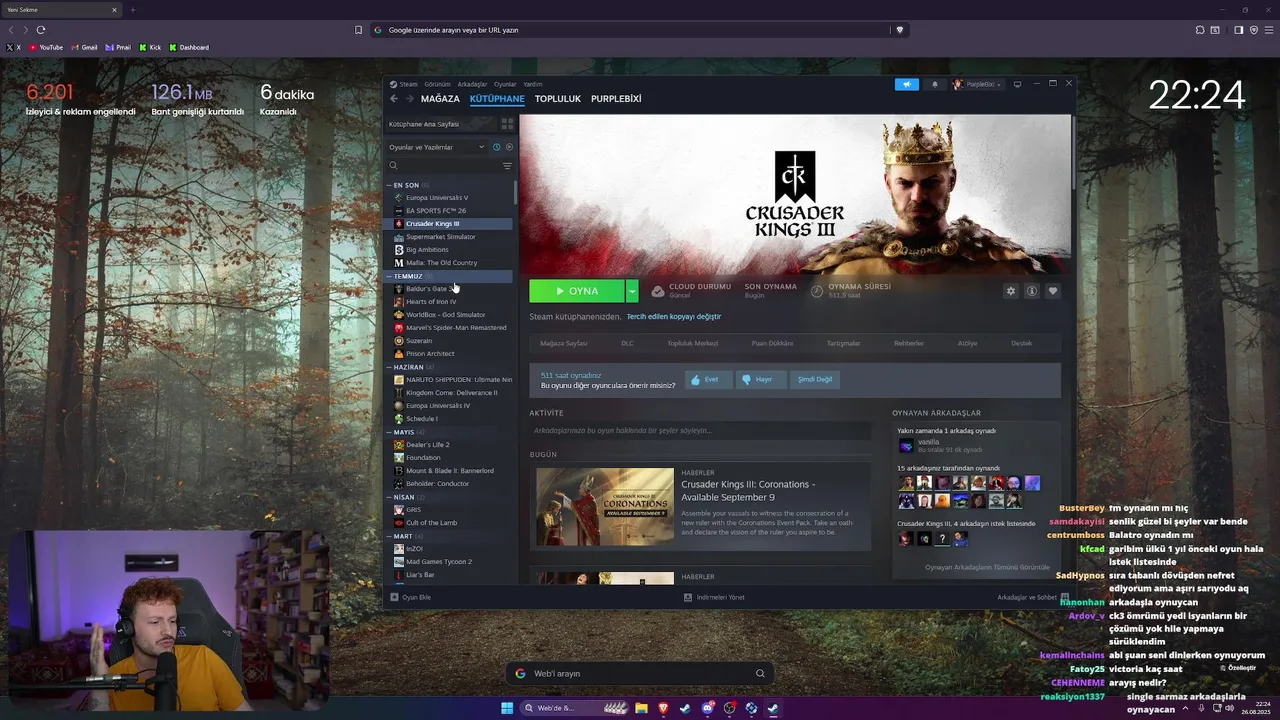Image resolution: width=1280 pixels, height=720 pixels.
Task: Collapse the EN SON category
Action: coord(390,185)
